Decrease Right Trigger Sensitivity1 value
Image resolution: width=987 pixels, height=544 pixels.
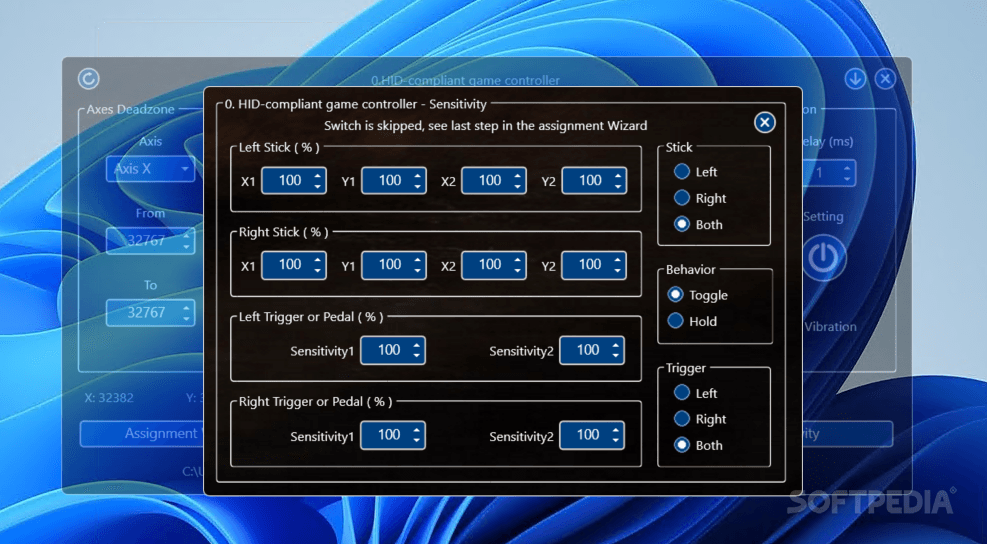417,441
